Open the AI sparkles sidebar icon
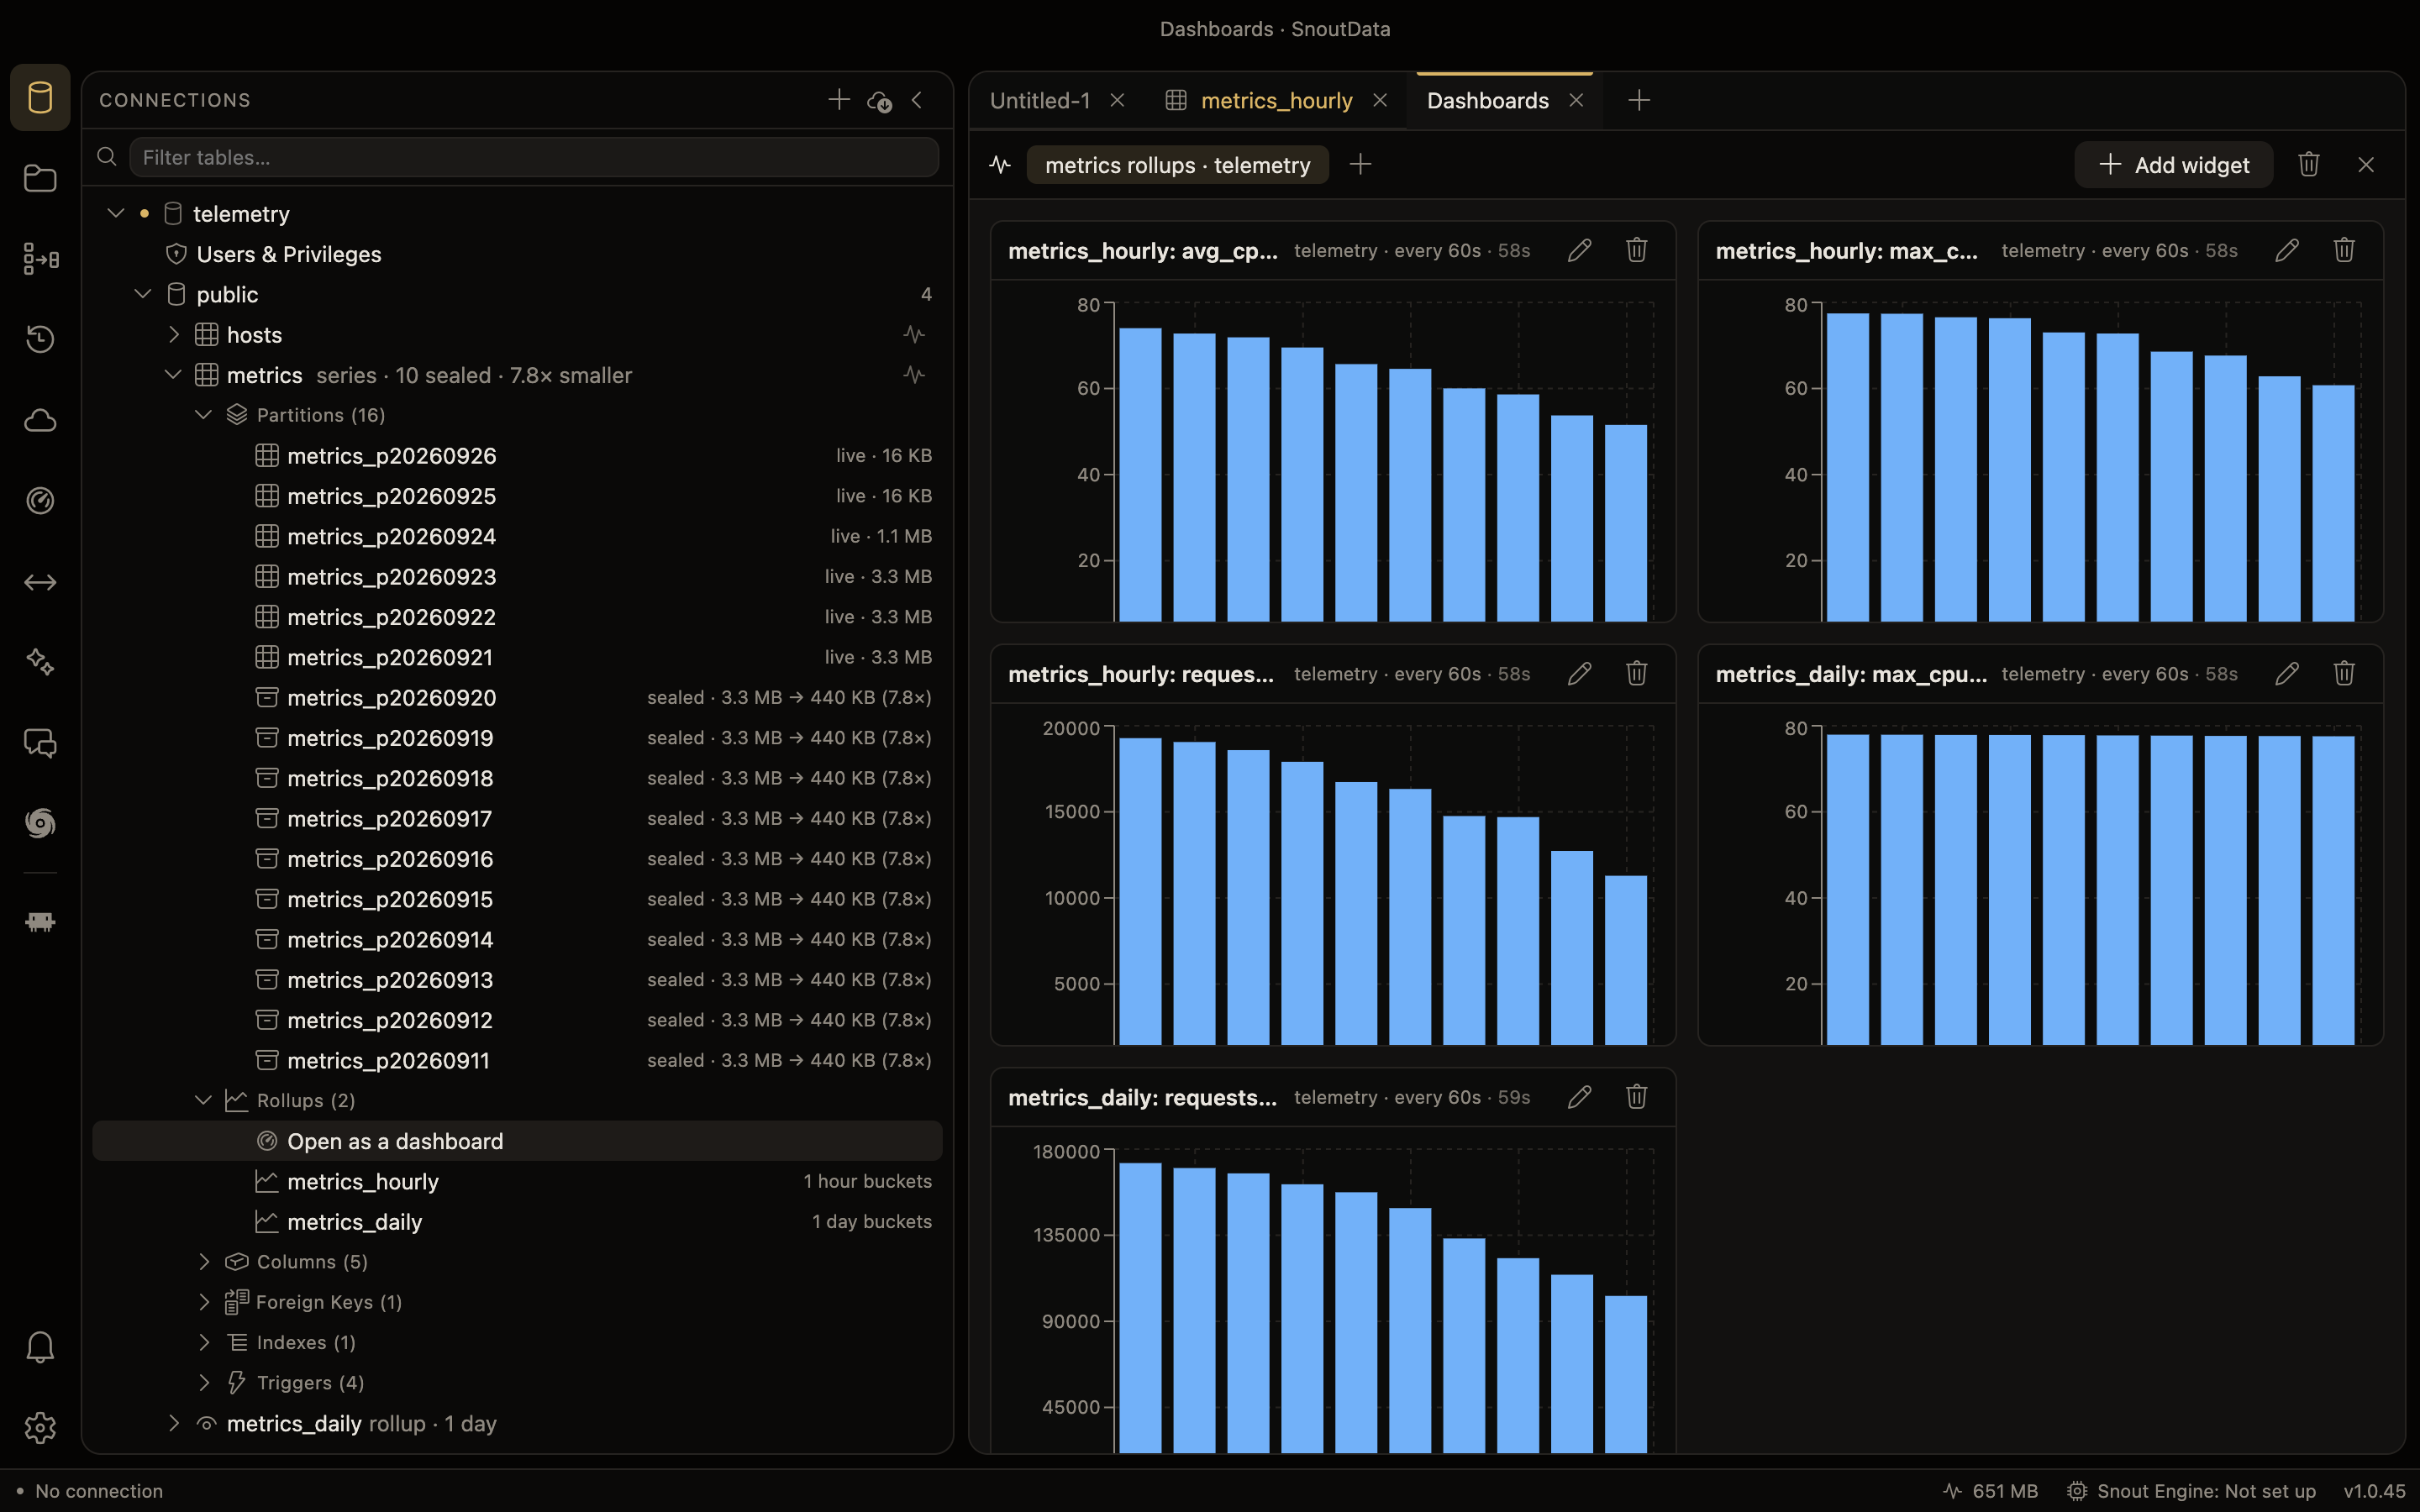The height and width of the screenshot is (1512, 2420). pyautogui.click(x=40, y=662)
